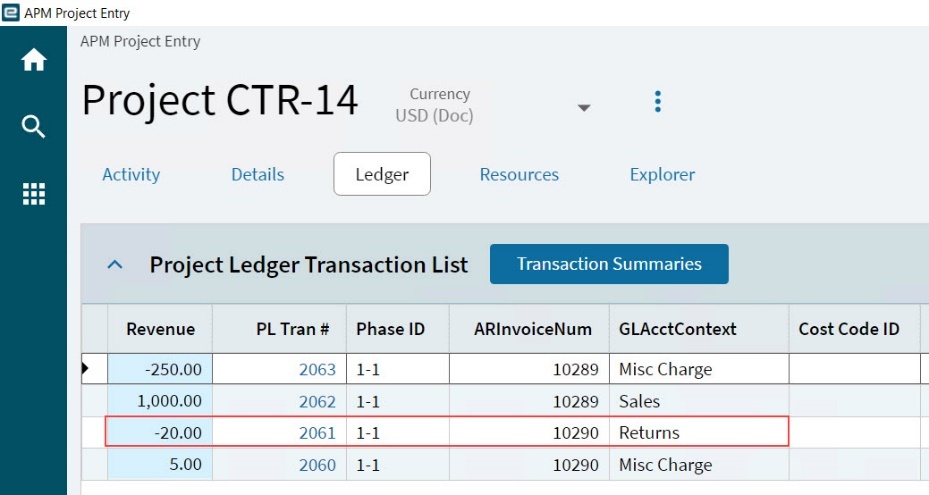Select the row indicator for transaction 2063
The width and height of the screenshot is (929, 495).
pyautogui.click(x=94, y=369)
